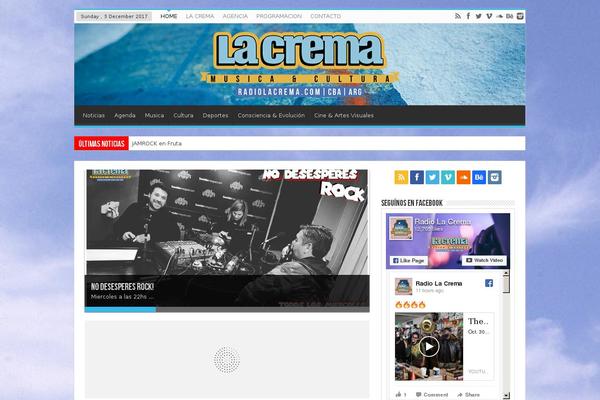Click Radio La Crema page profile picture
Viewport: 600px width, 400px height.
coord(401,229)
